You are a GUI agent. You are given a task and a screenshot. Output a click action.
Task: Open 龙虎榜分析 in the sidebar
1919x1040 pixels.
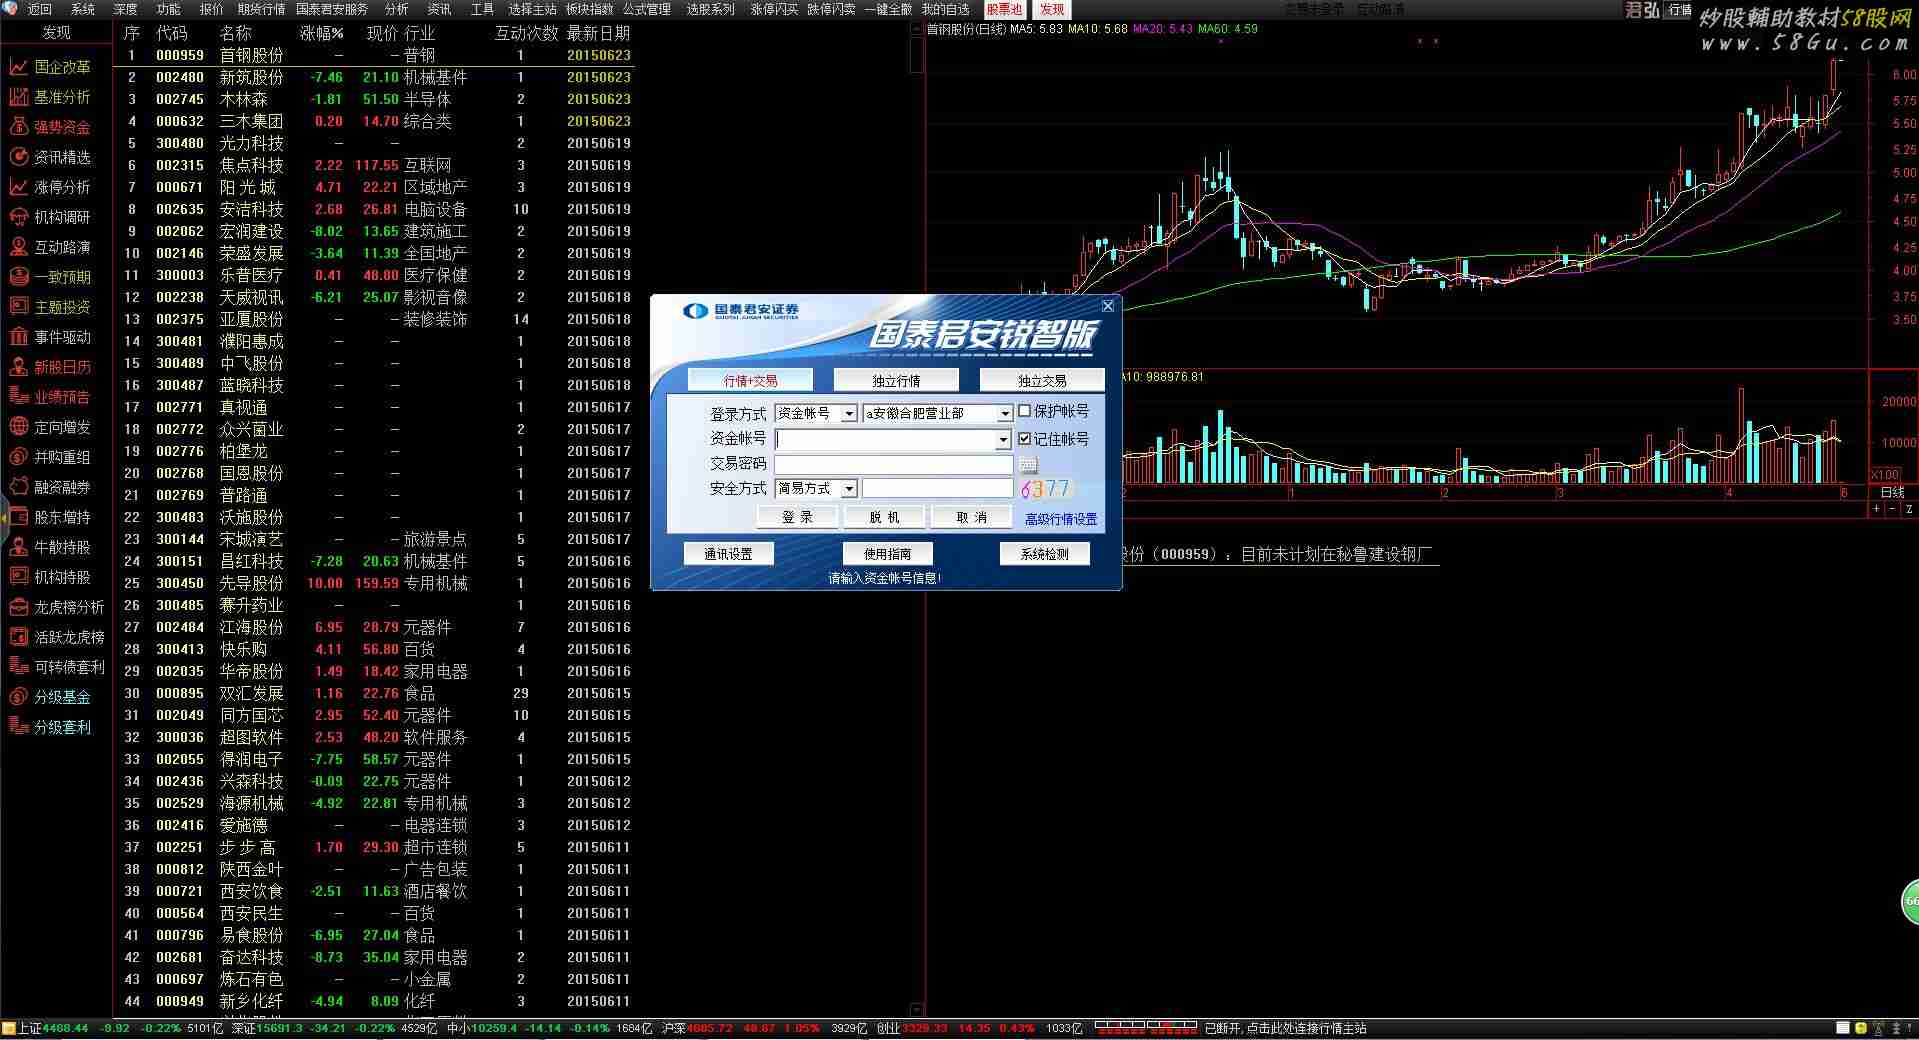[57, 607]
